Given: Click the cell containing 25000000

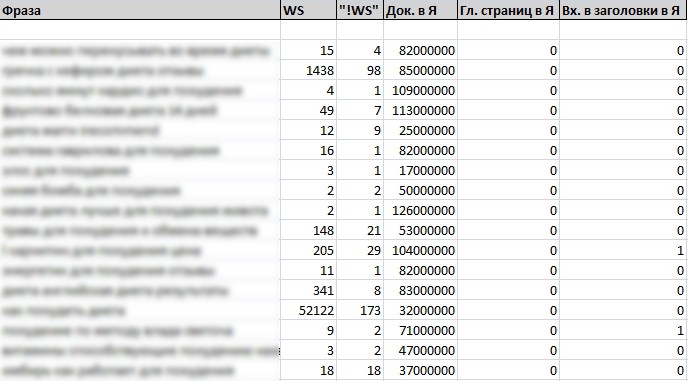Looking at the screenshot, I should click(x=420, y=130).
